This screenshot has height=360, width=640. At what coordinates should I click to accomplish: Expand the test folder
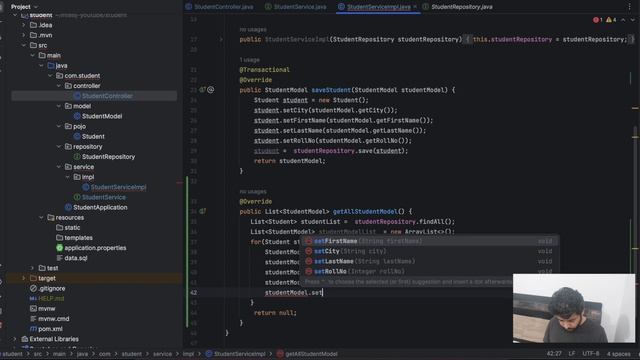32,268
